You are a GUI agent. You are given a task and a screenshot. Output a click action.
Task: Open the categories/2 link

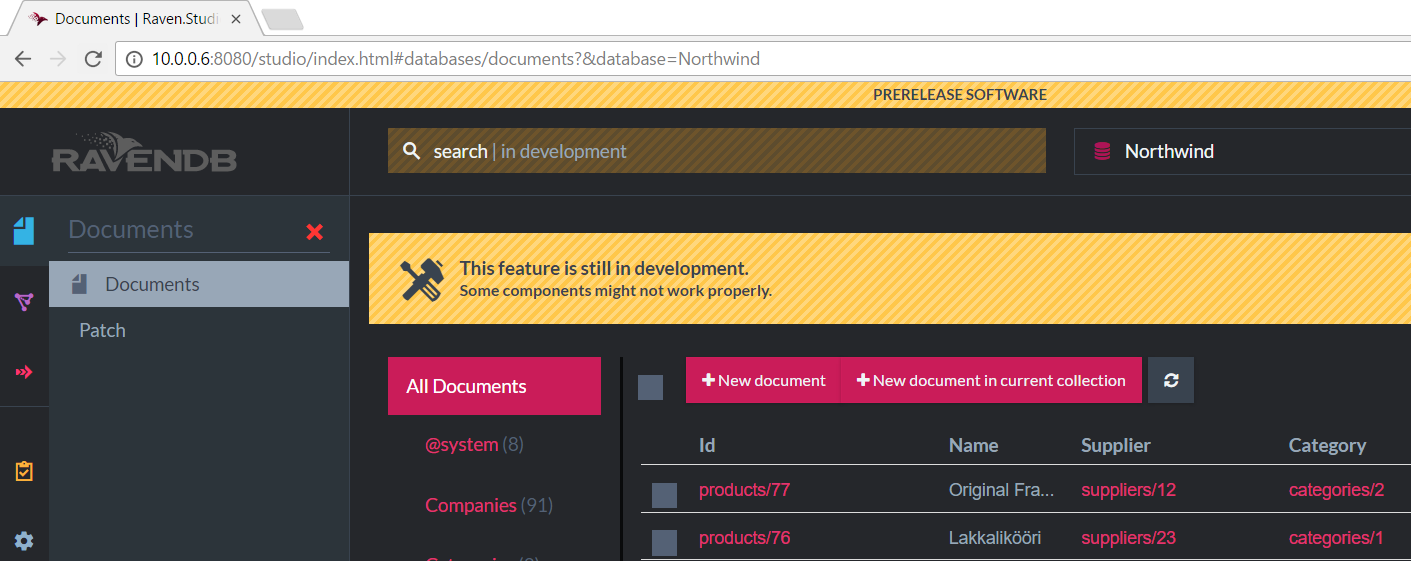(1336, 490)
